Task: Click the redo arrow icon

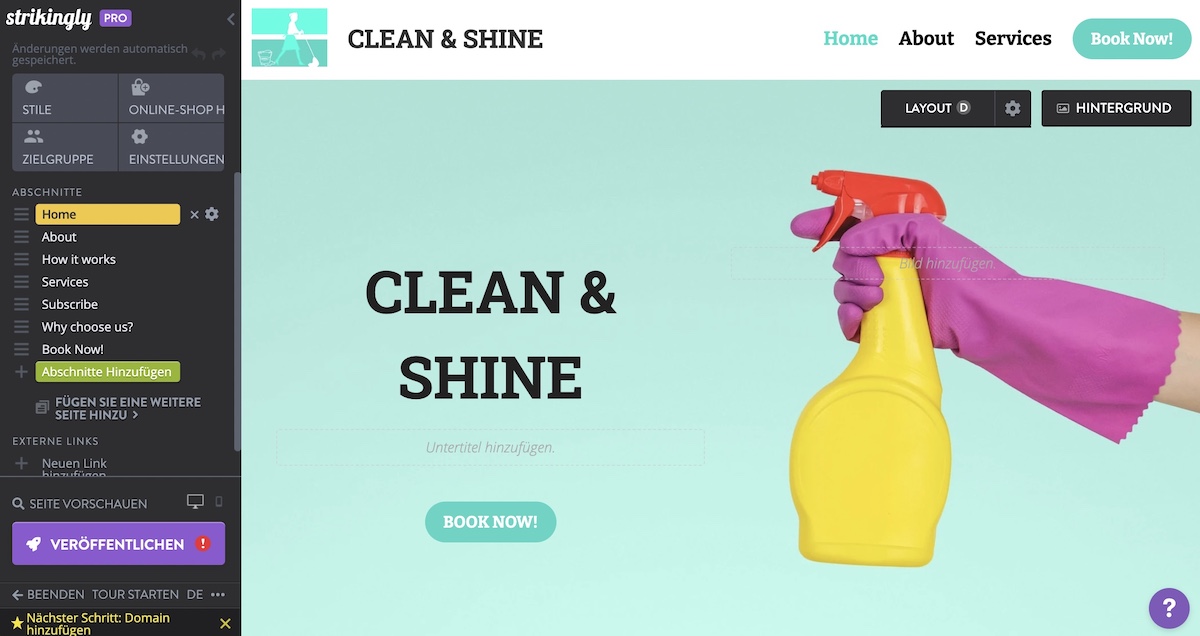Action: coord(219,54)
